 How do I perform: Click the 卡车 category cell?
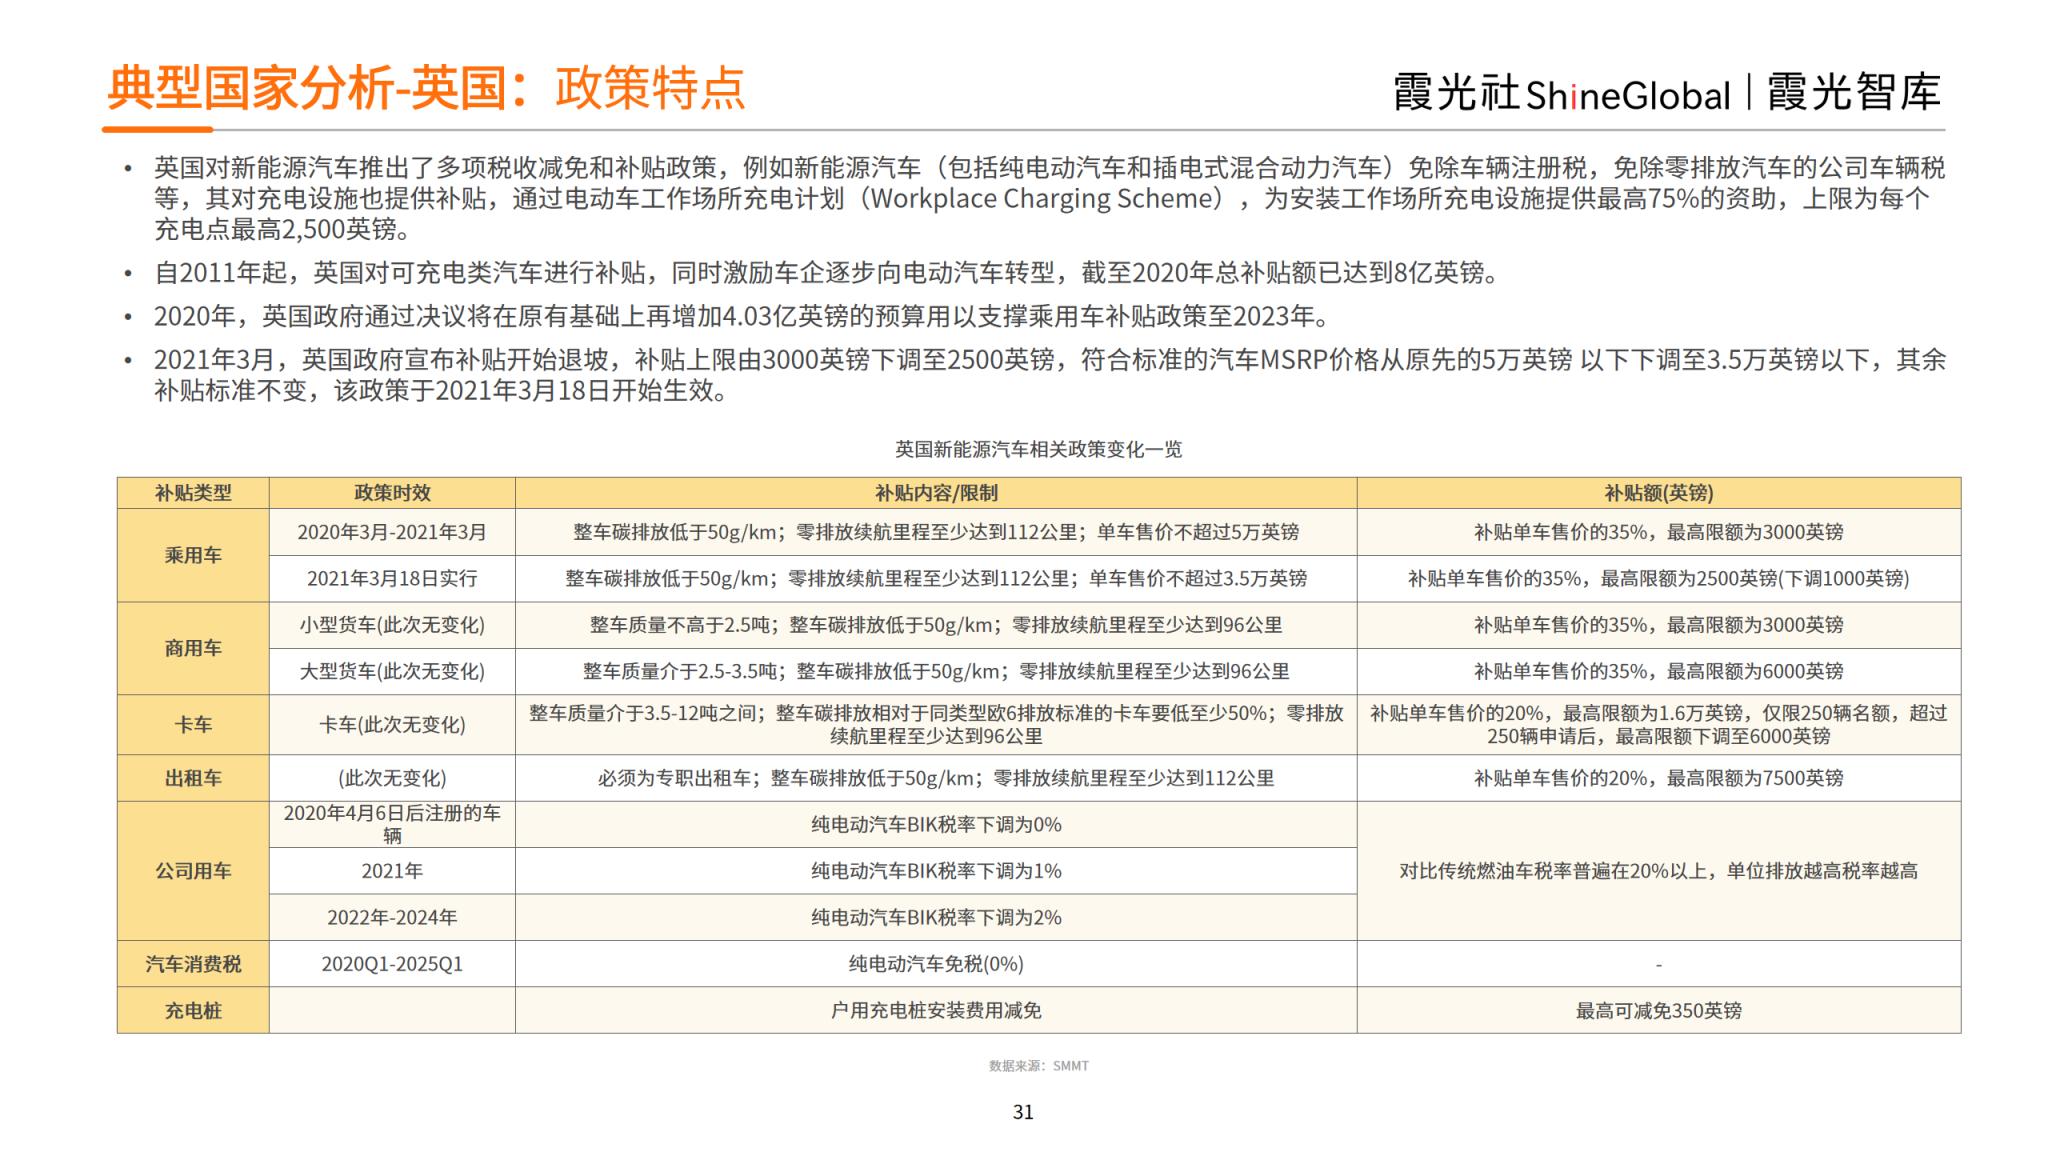point(193,725)
